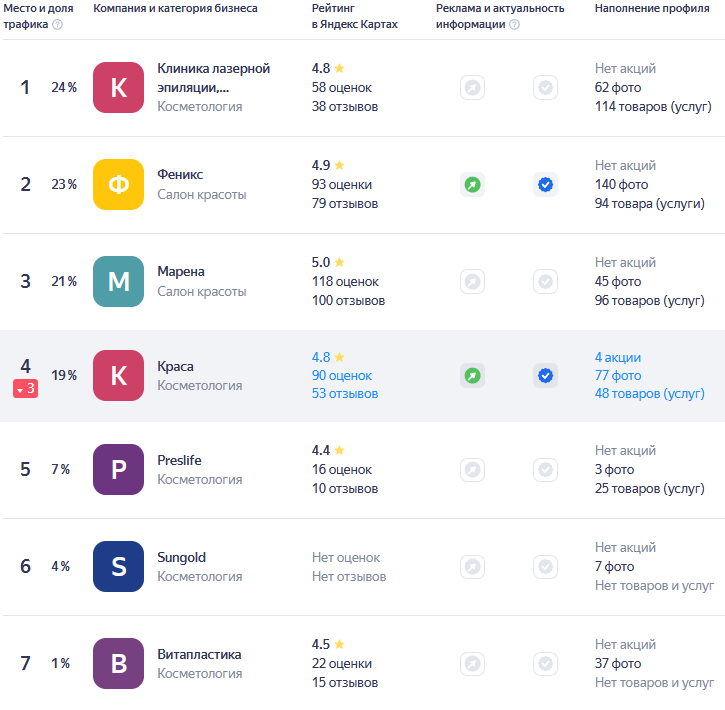Click the grey advertising icon for Клиника лазерной эпиляции
Screen dimensions: 725x710
(472, 87)
